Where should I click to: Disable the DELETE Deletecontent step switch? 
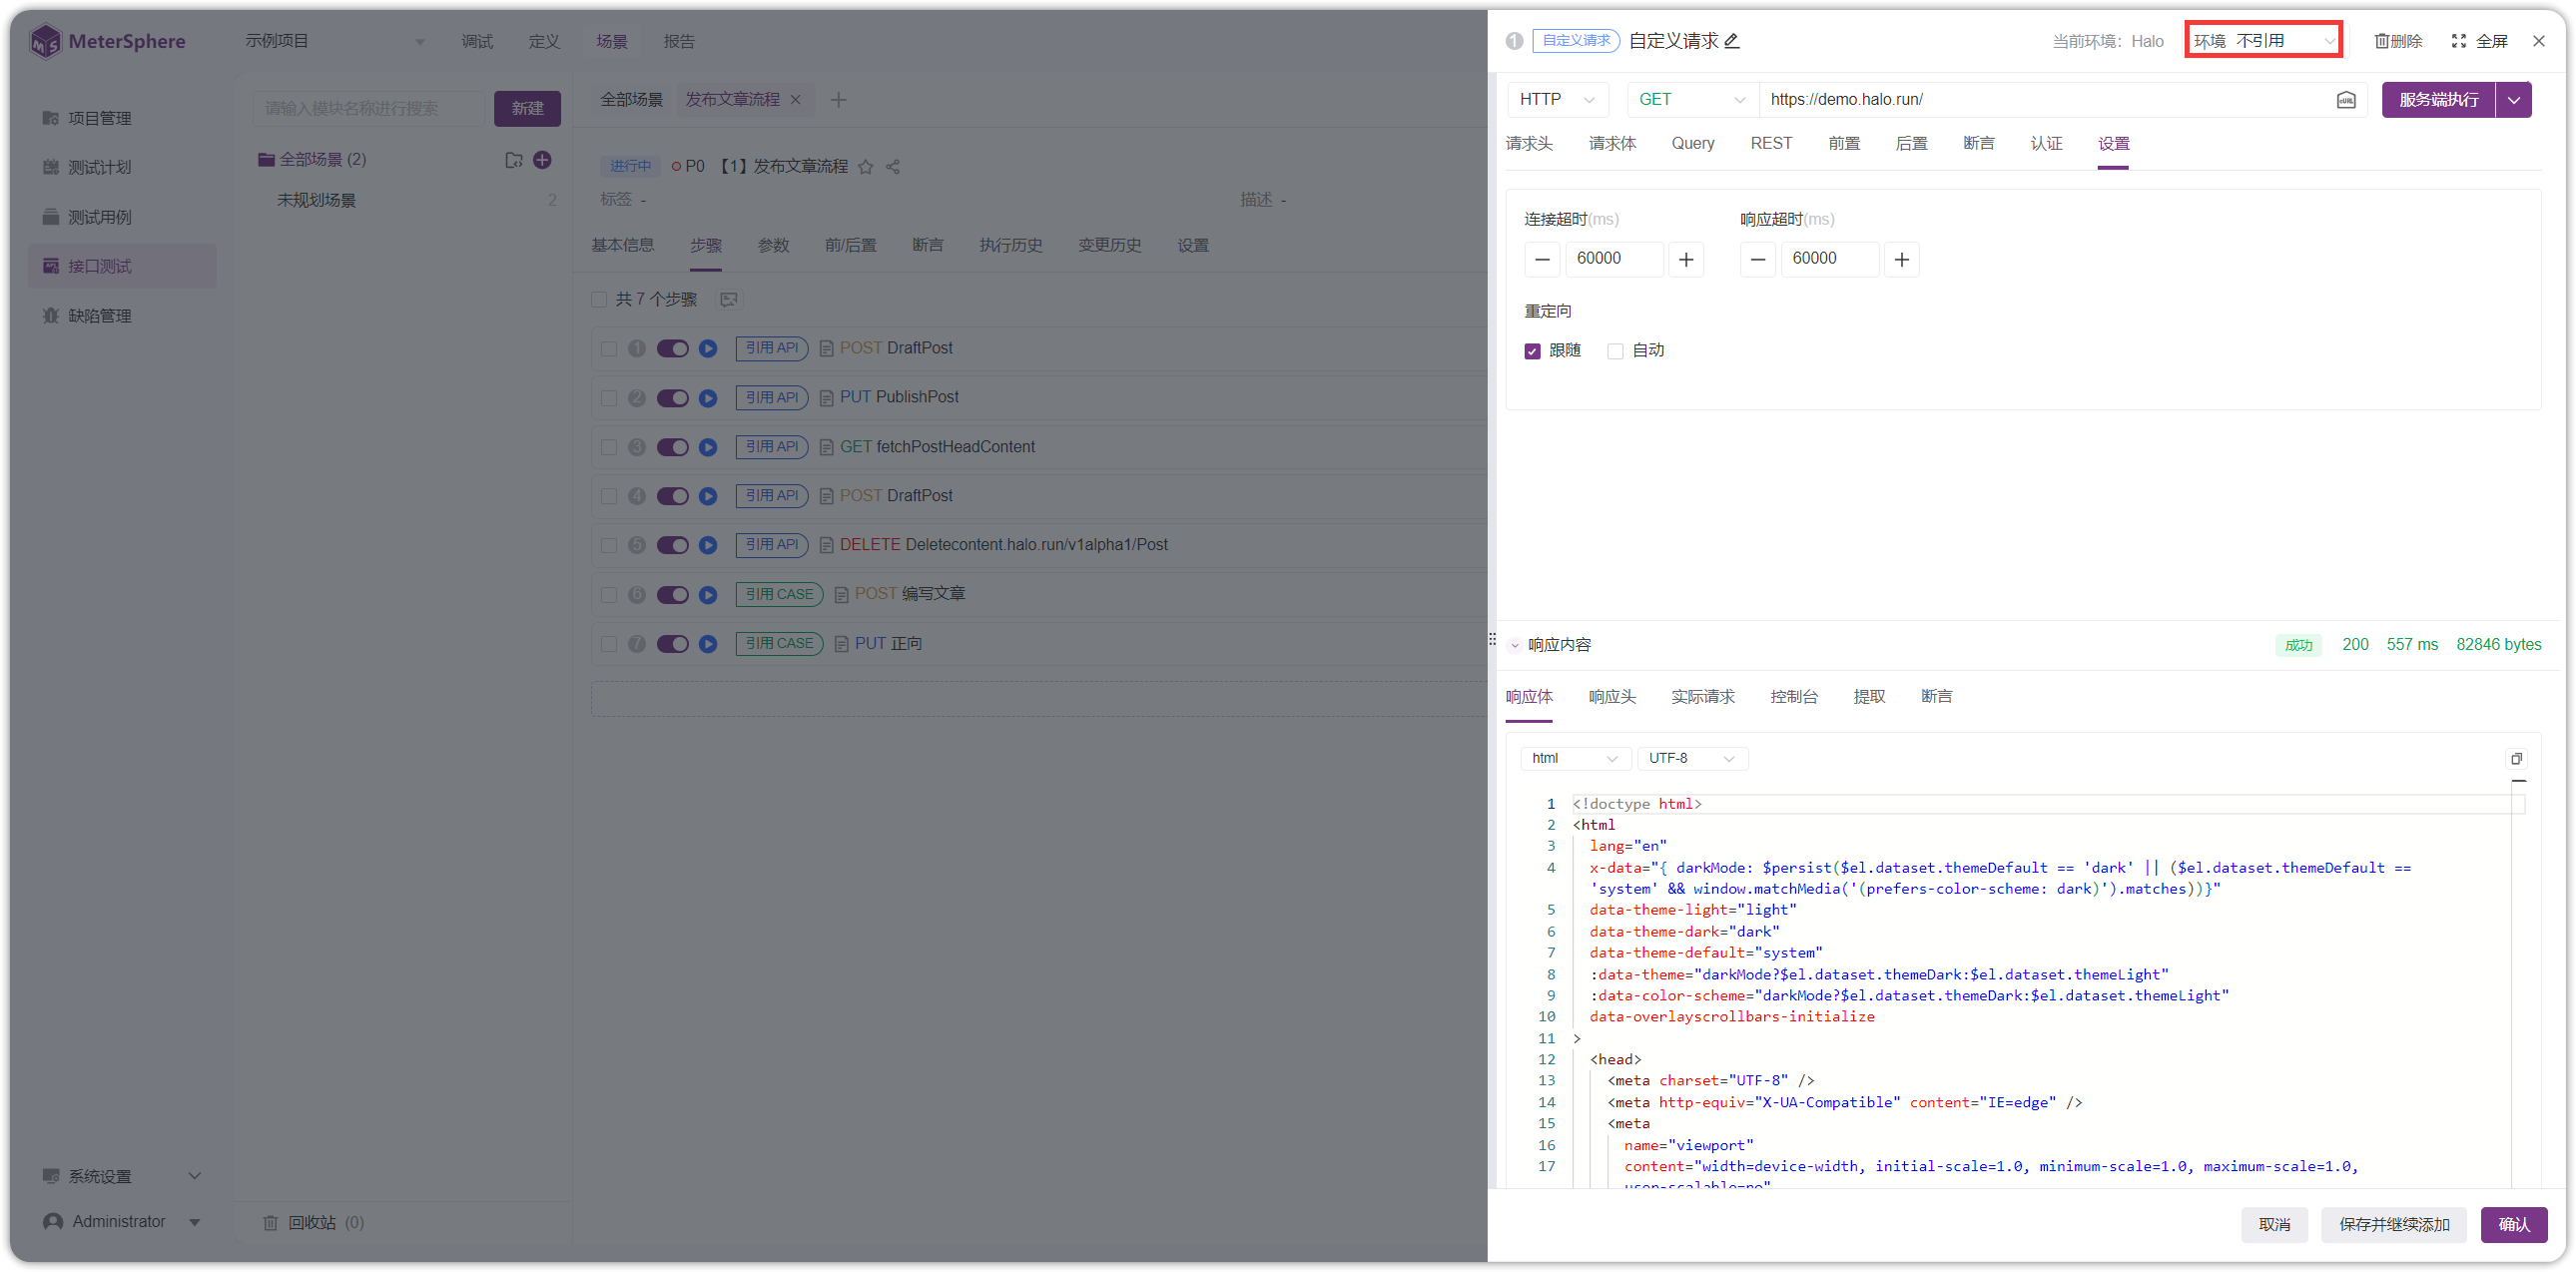[673, 546]
